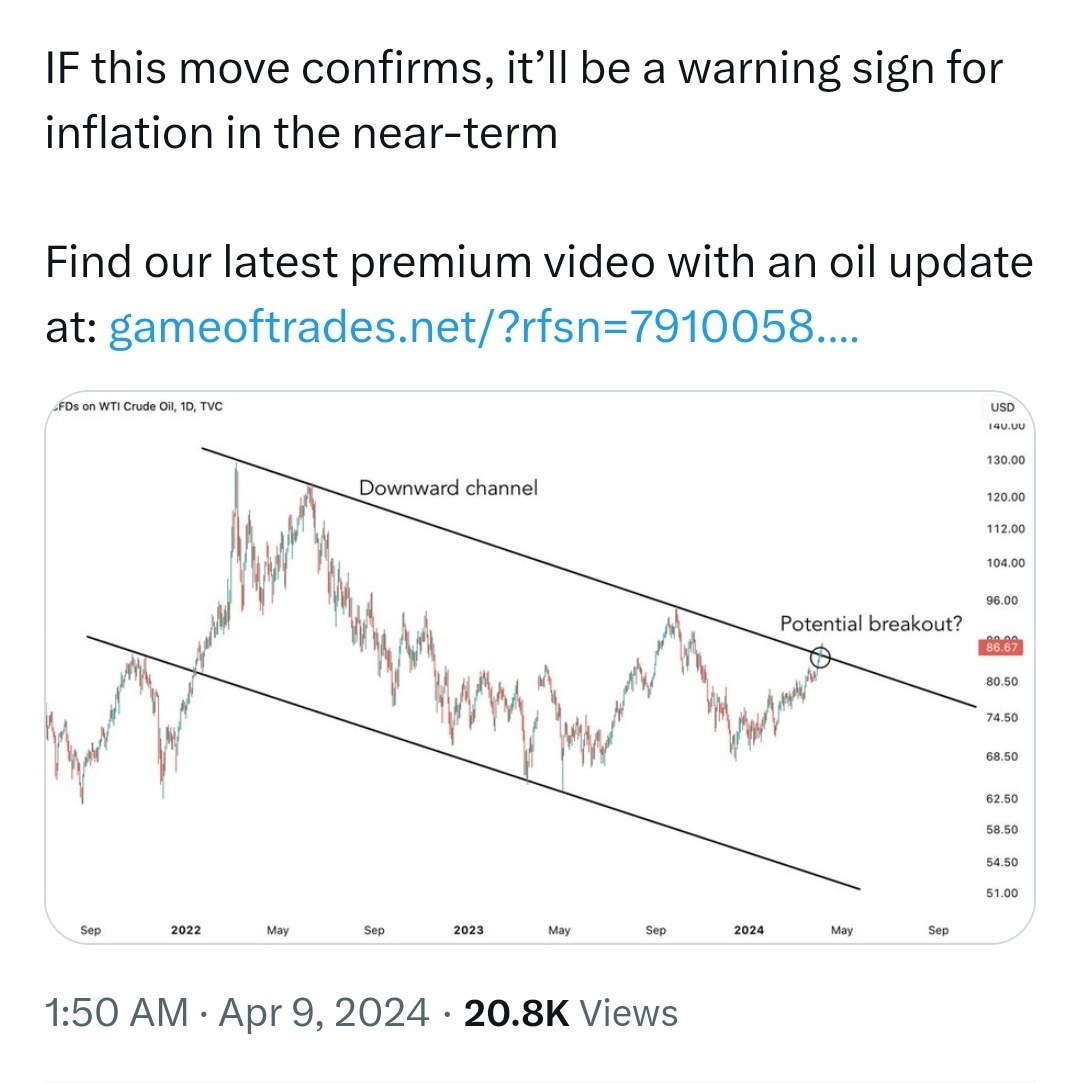1080x1083 pixels.
Task: Click the 'IF this move confirms' tweet text
Action: pyautogui.click(x=523, y=100)
